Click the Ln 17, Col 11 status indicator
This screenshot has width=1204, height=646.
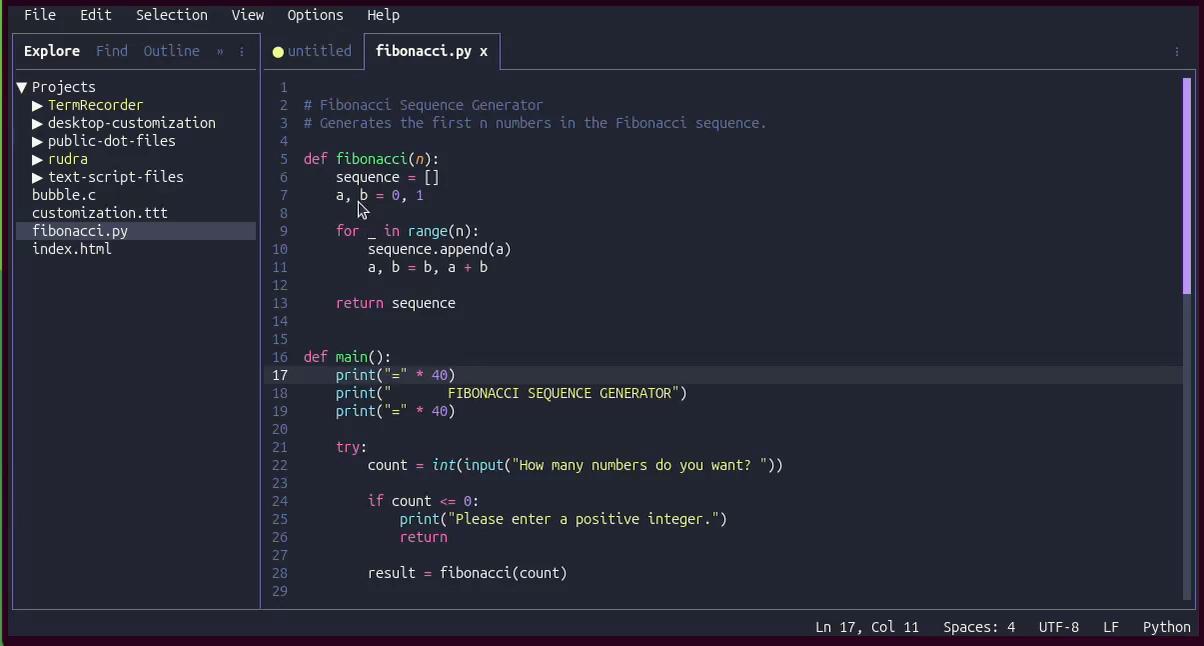867,627
